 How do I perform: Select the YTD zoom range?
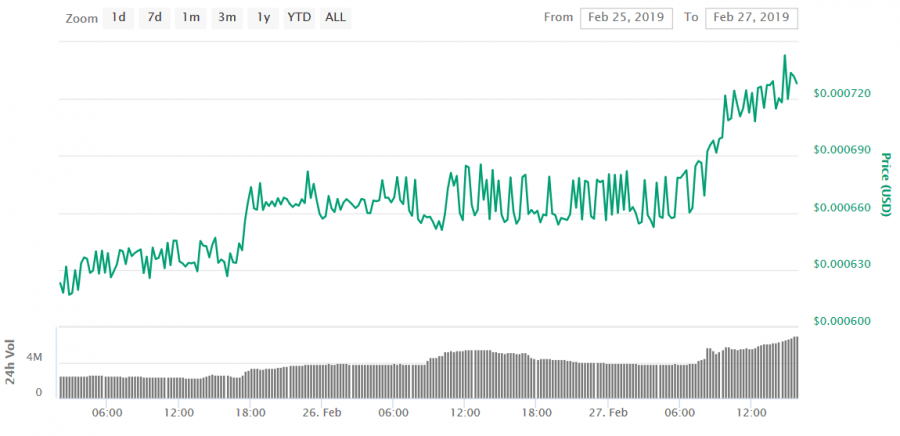pos(299,18)
